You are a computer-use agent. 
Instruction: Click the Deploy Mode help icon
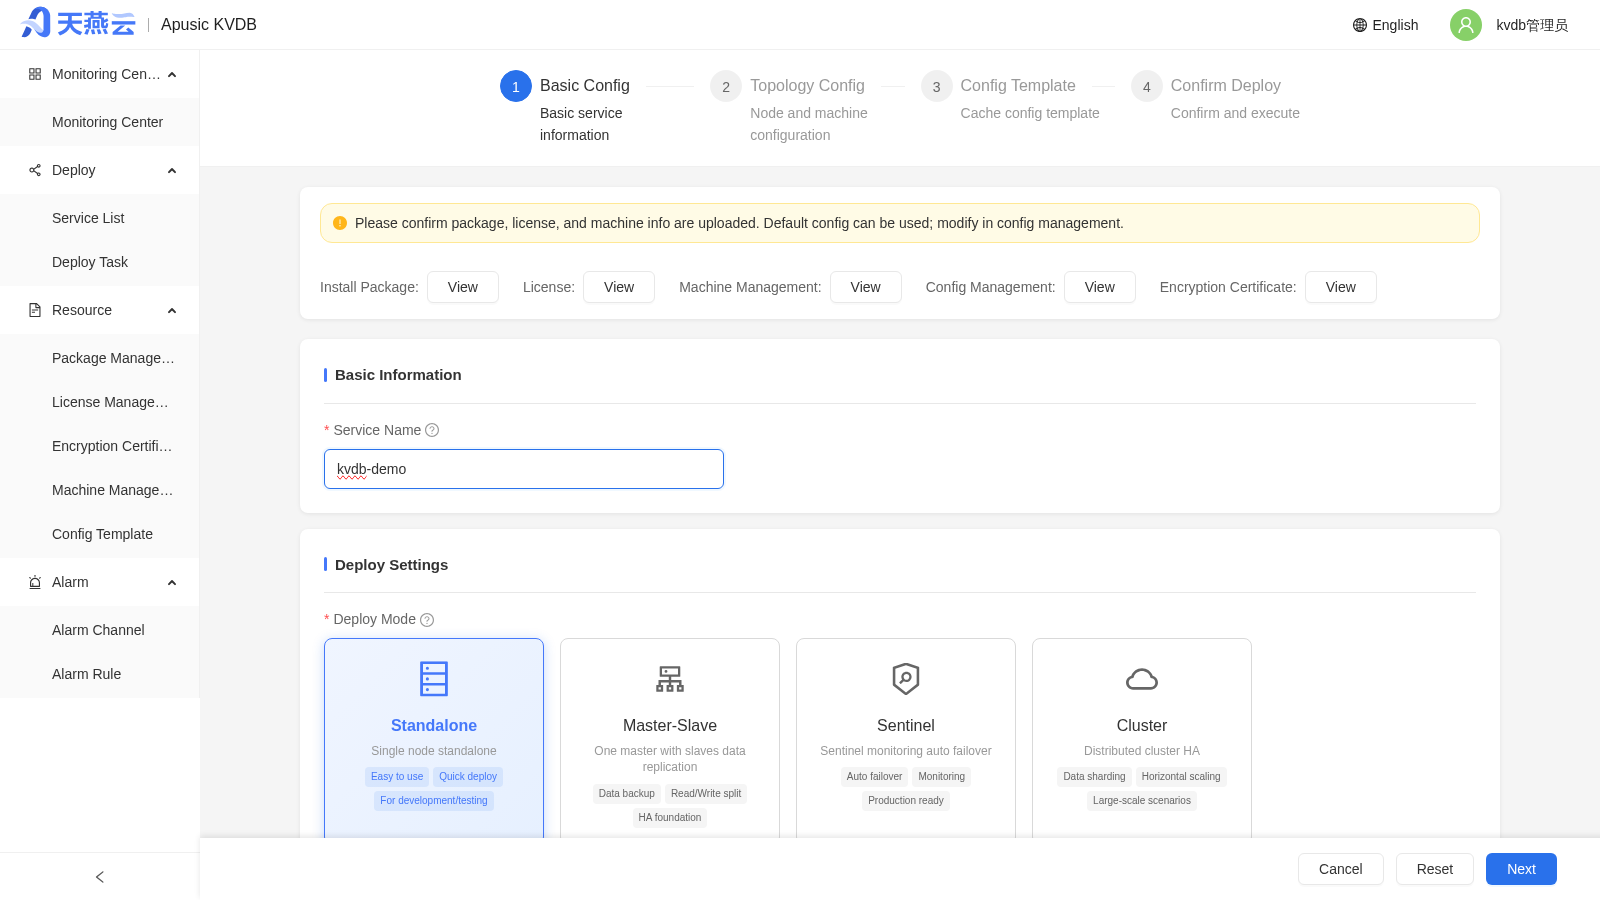point(427,620)
